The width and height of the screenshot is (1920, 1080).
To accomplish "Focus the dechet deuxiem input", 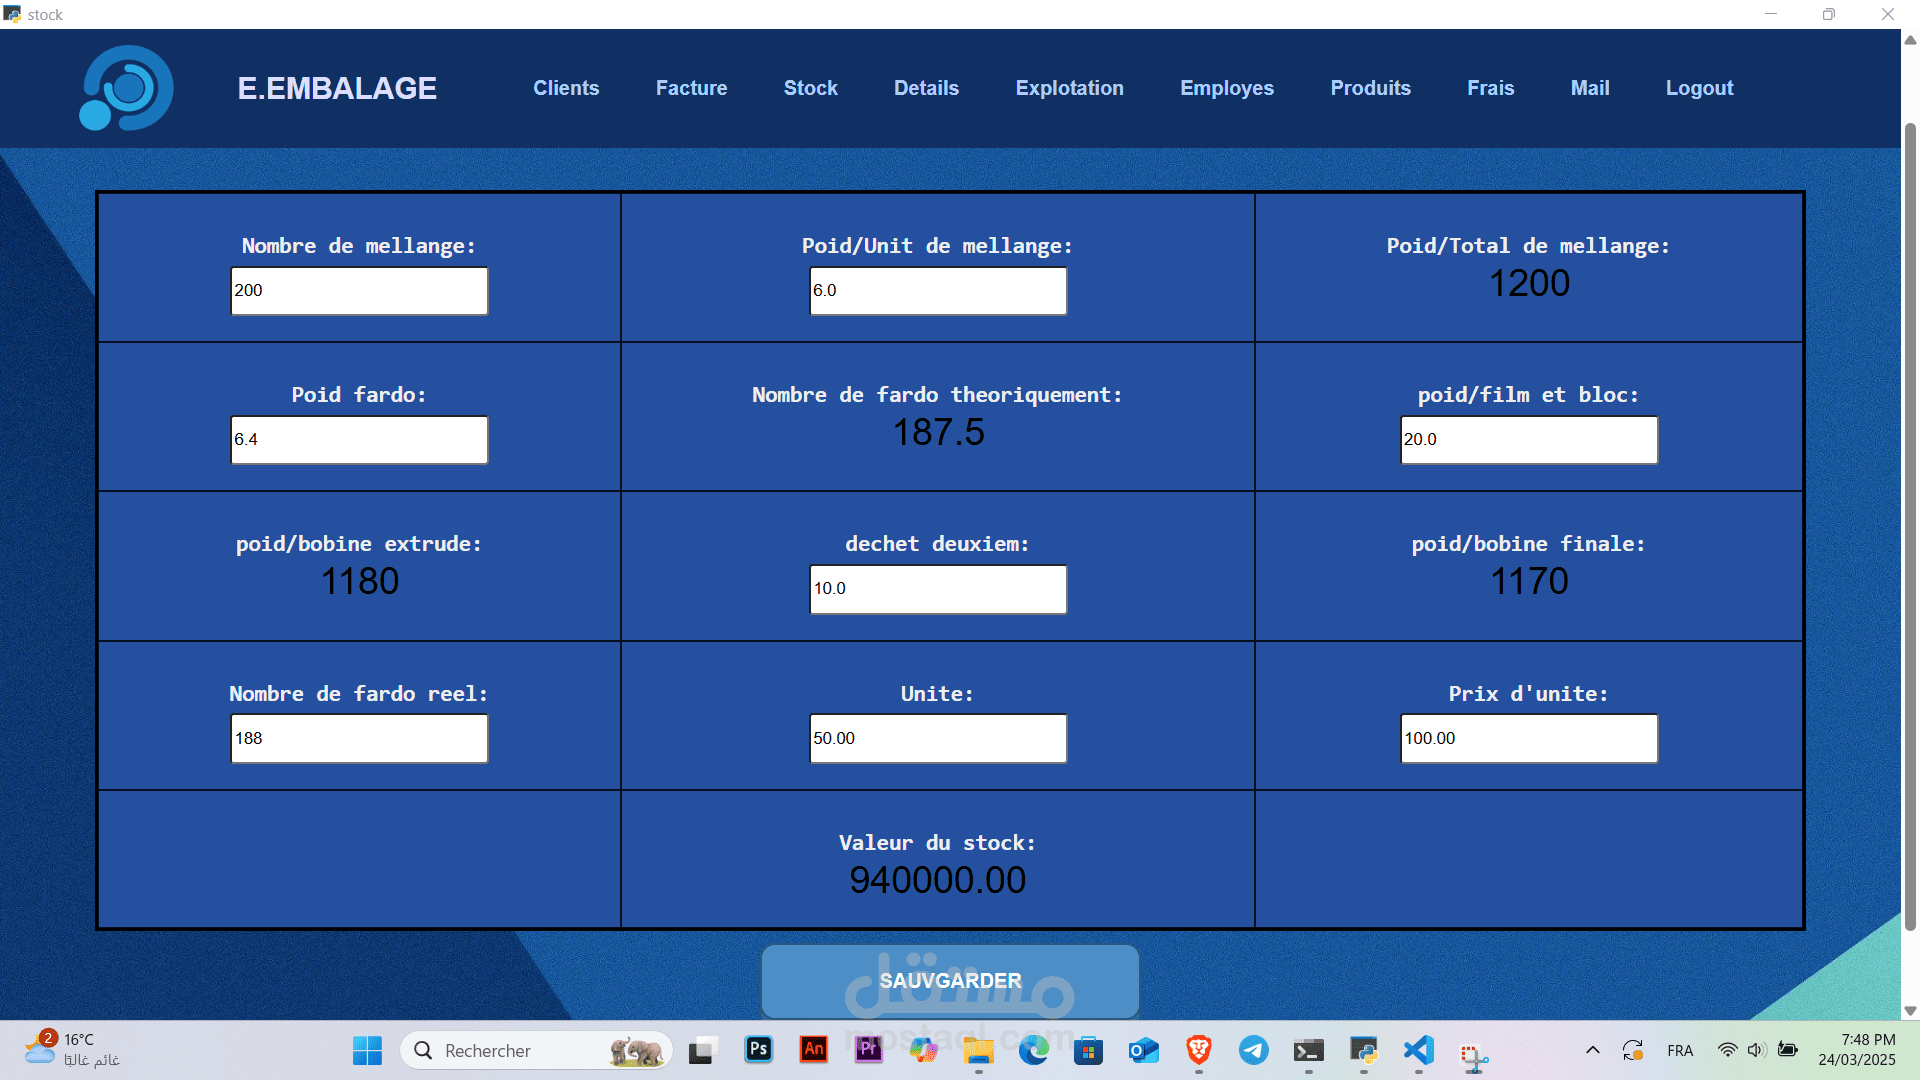I will pos(938,589).
